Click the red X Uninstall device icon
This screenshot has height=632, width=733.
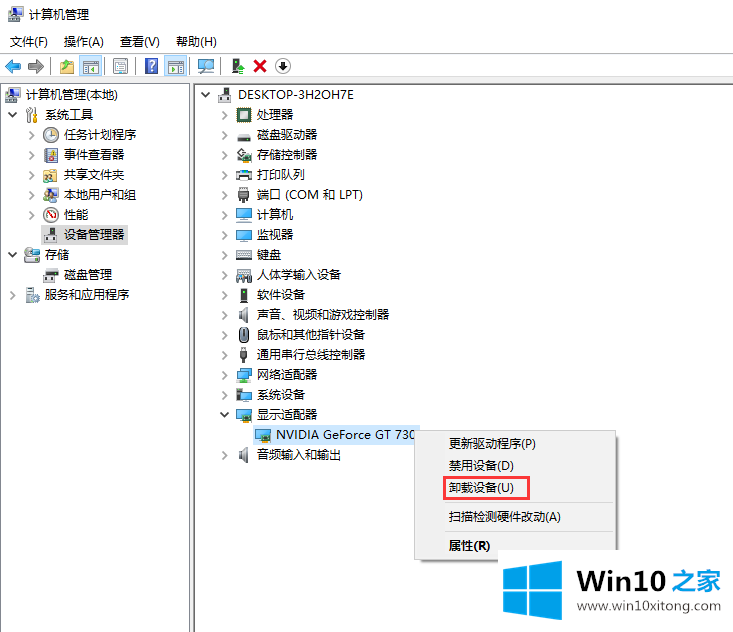tap(260, 66)
